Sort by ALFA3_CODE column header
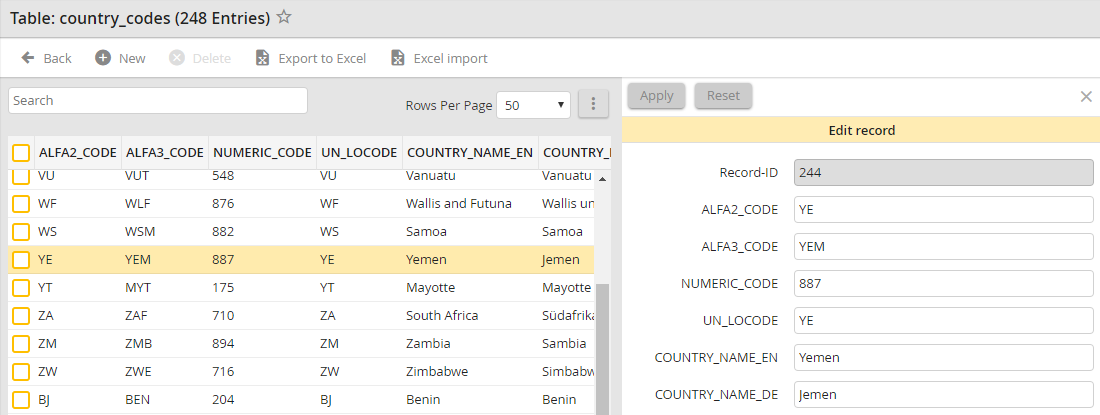 (x=165, y=153)
